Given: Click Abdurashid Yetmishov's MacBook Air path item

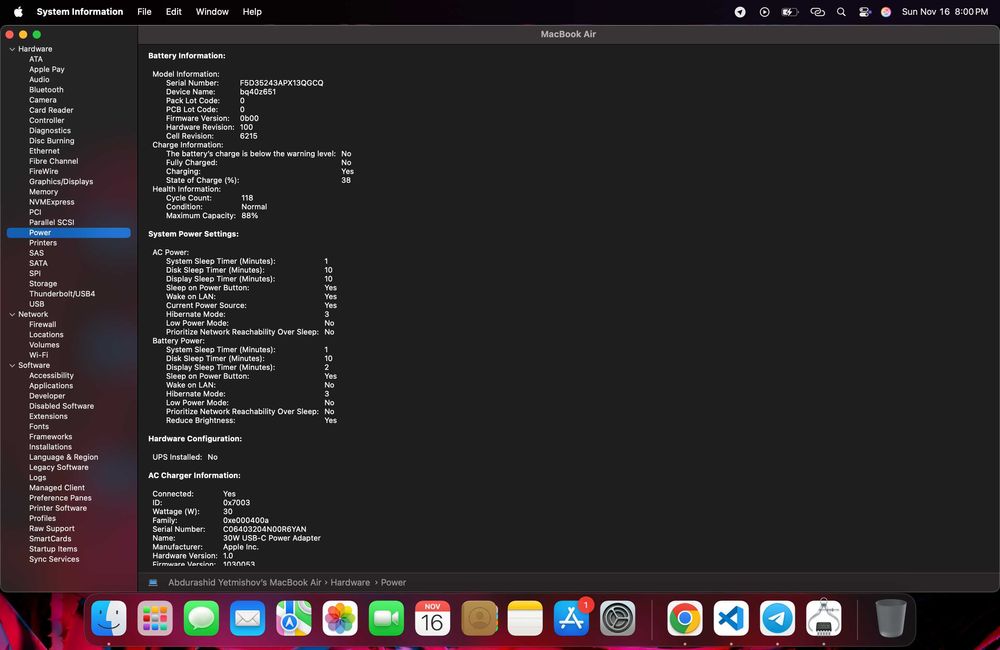Looking at the screenshot, I should (244, 582).
